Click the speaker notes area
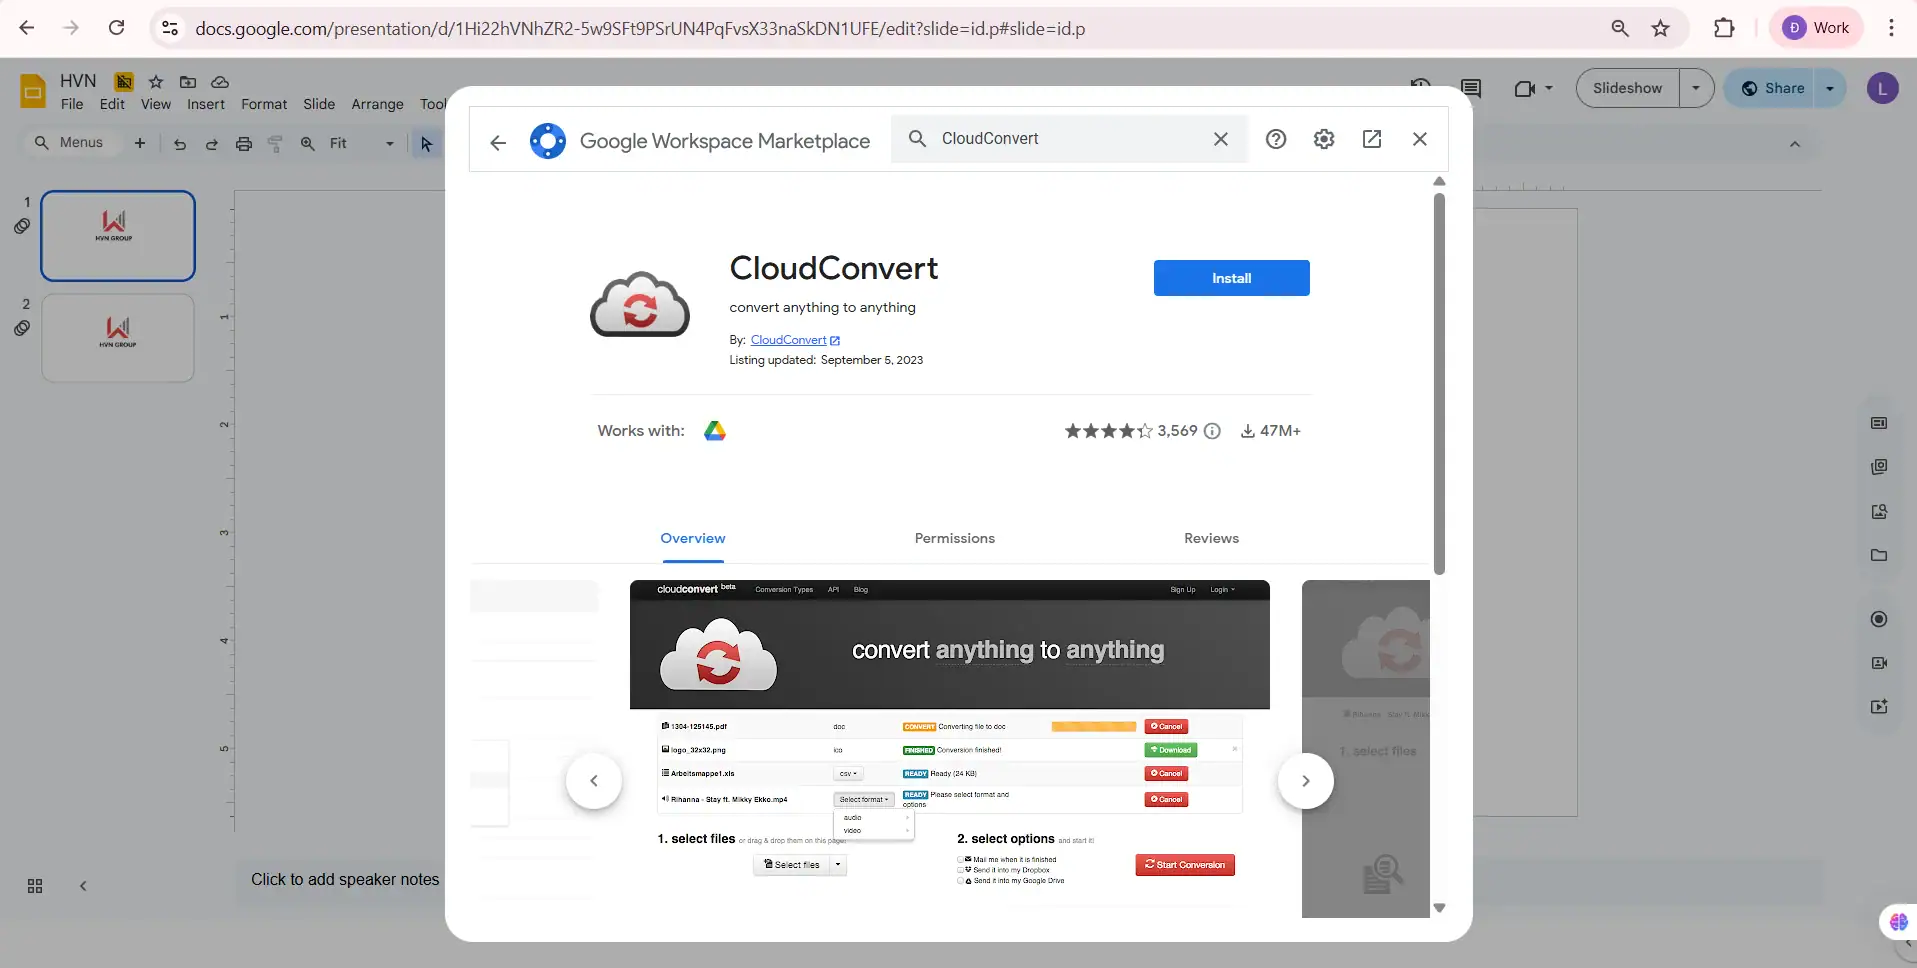 345,880
